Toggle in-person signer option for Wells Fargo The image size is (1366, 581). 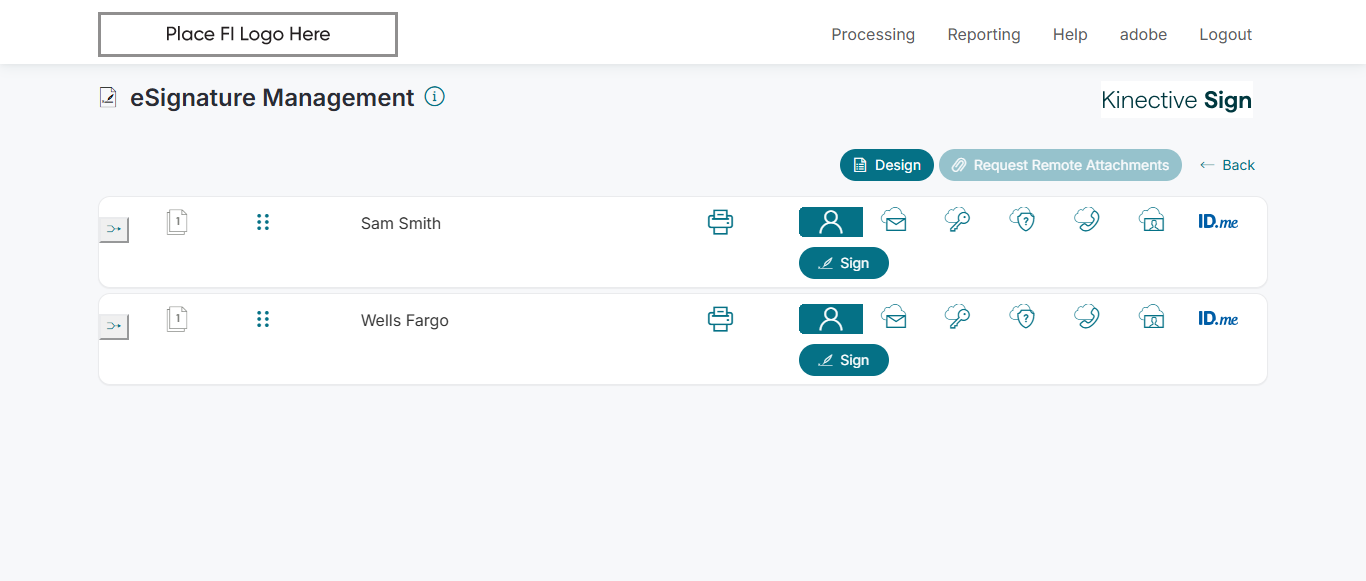coord(830,319)
